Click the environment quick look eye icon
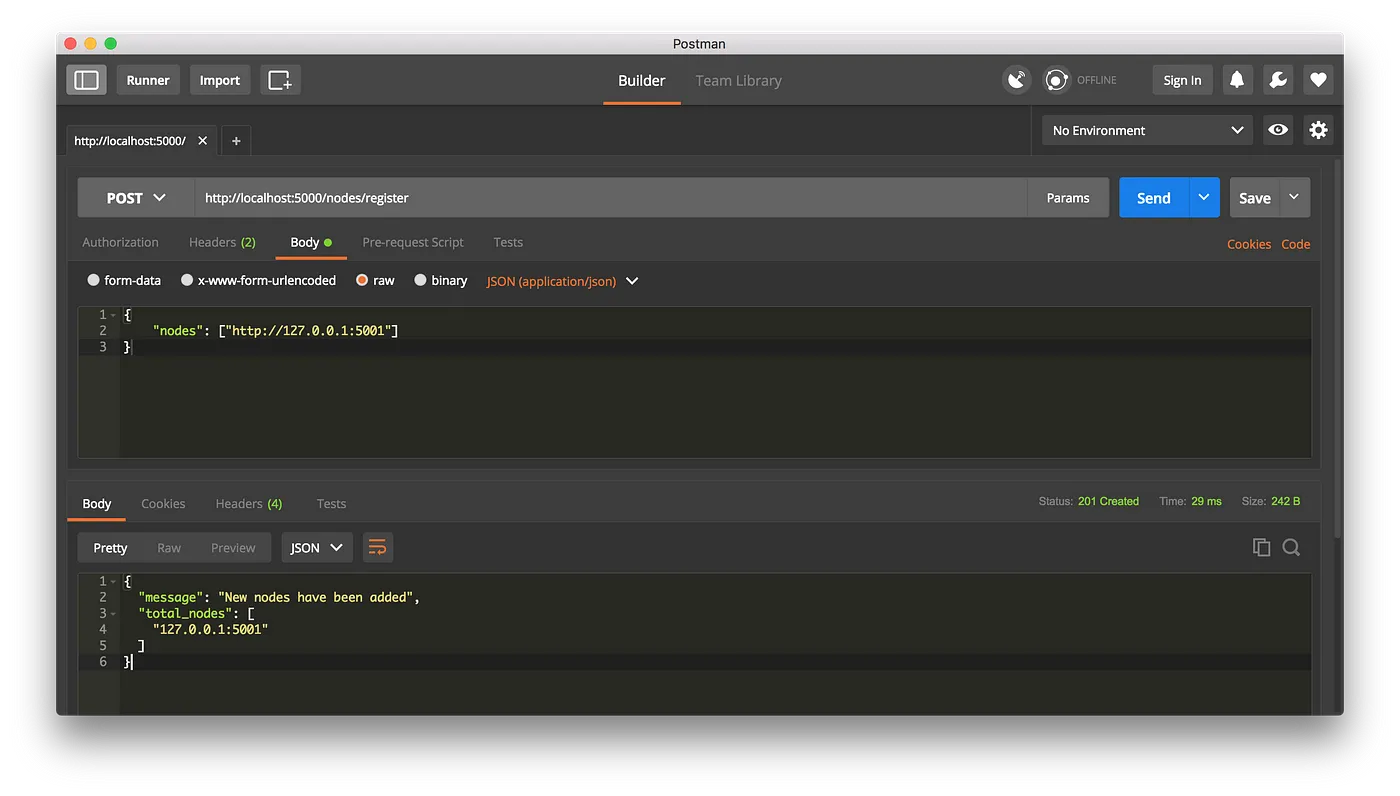Viewport: 1400px width, 796px height. pos(1278,130)
